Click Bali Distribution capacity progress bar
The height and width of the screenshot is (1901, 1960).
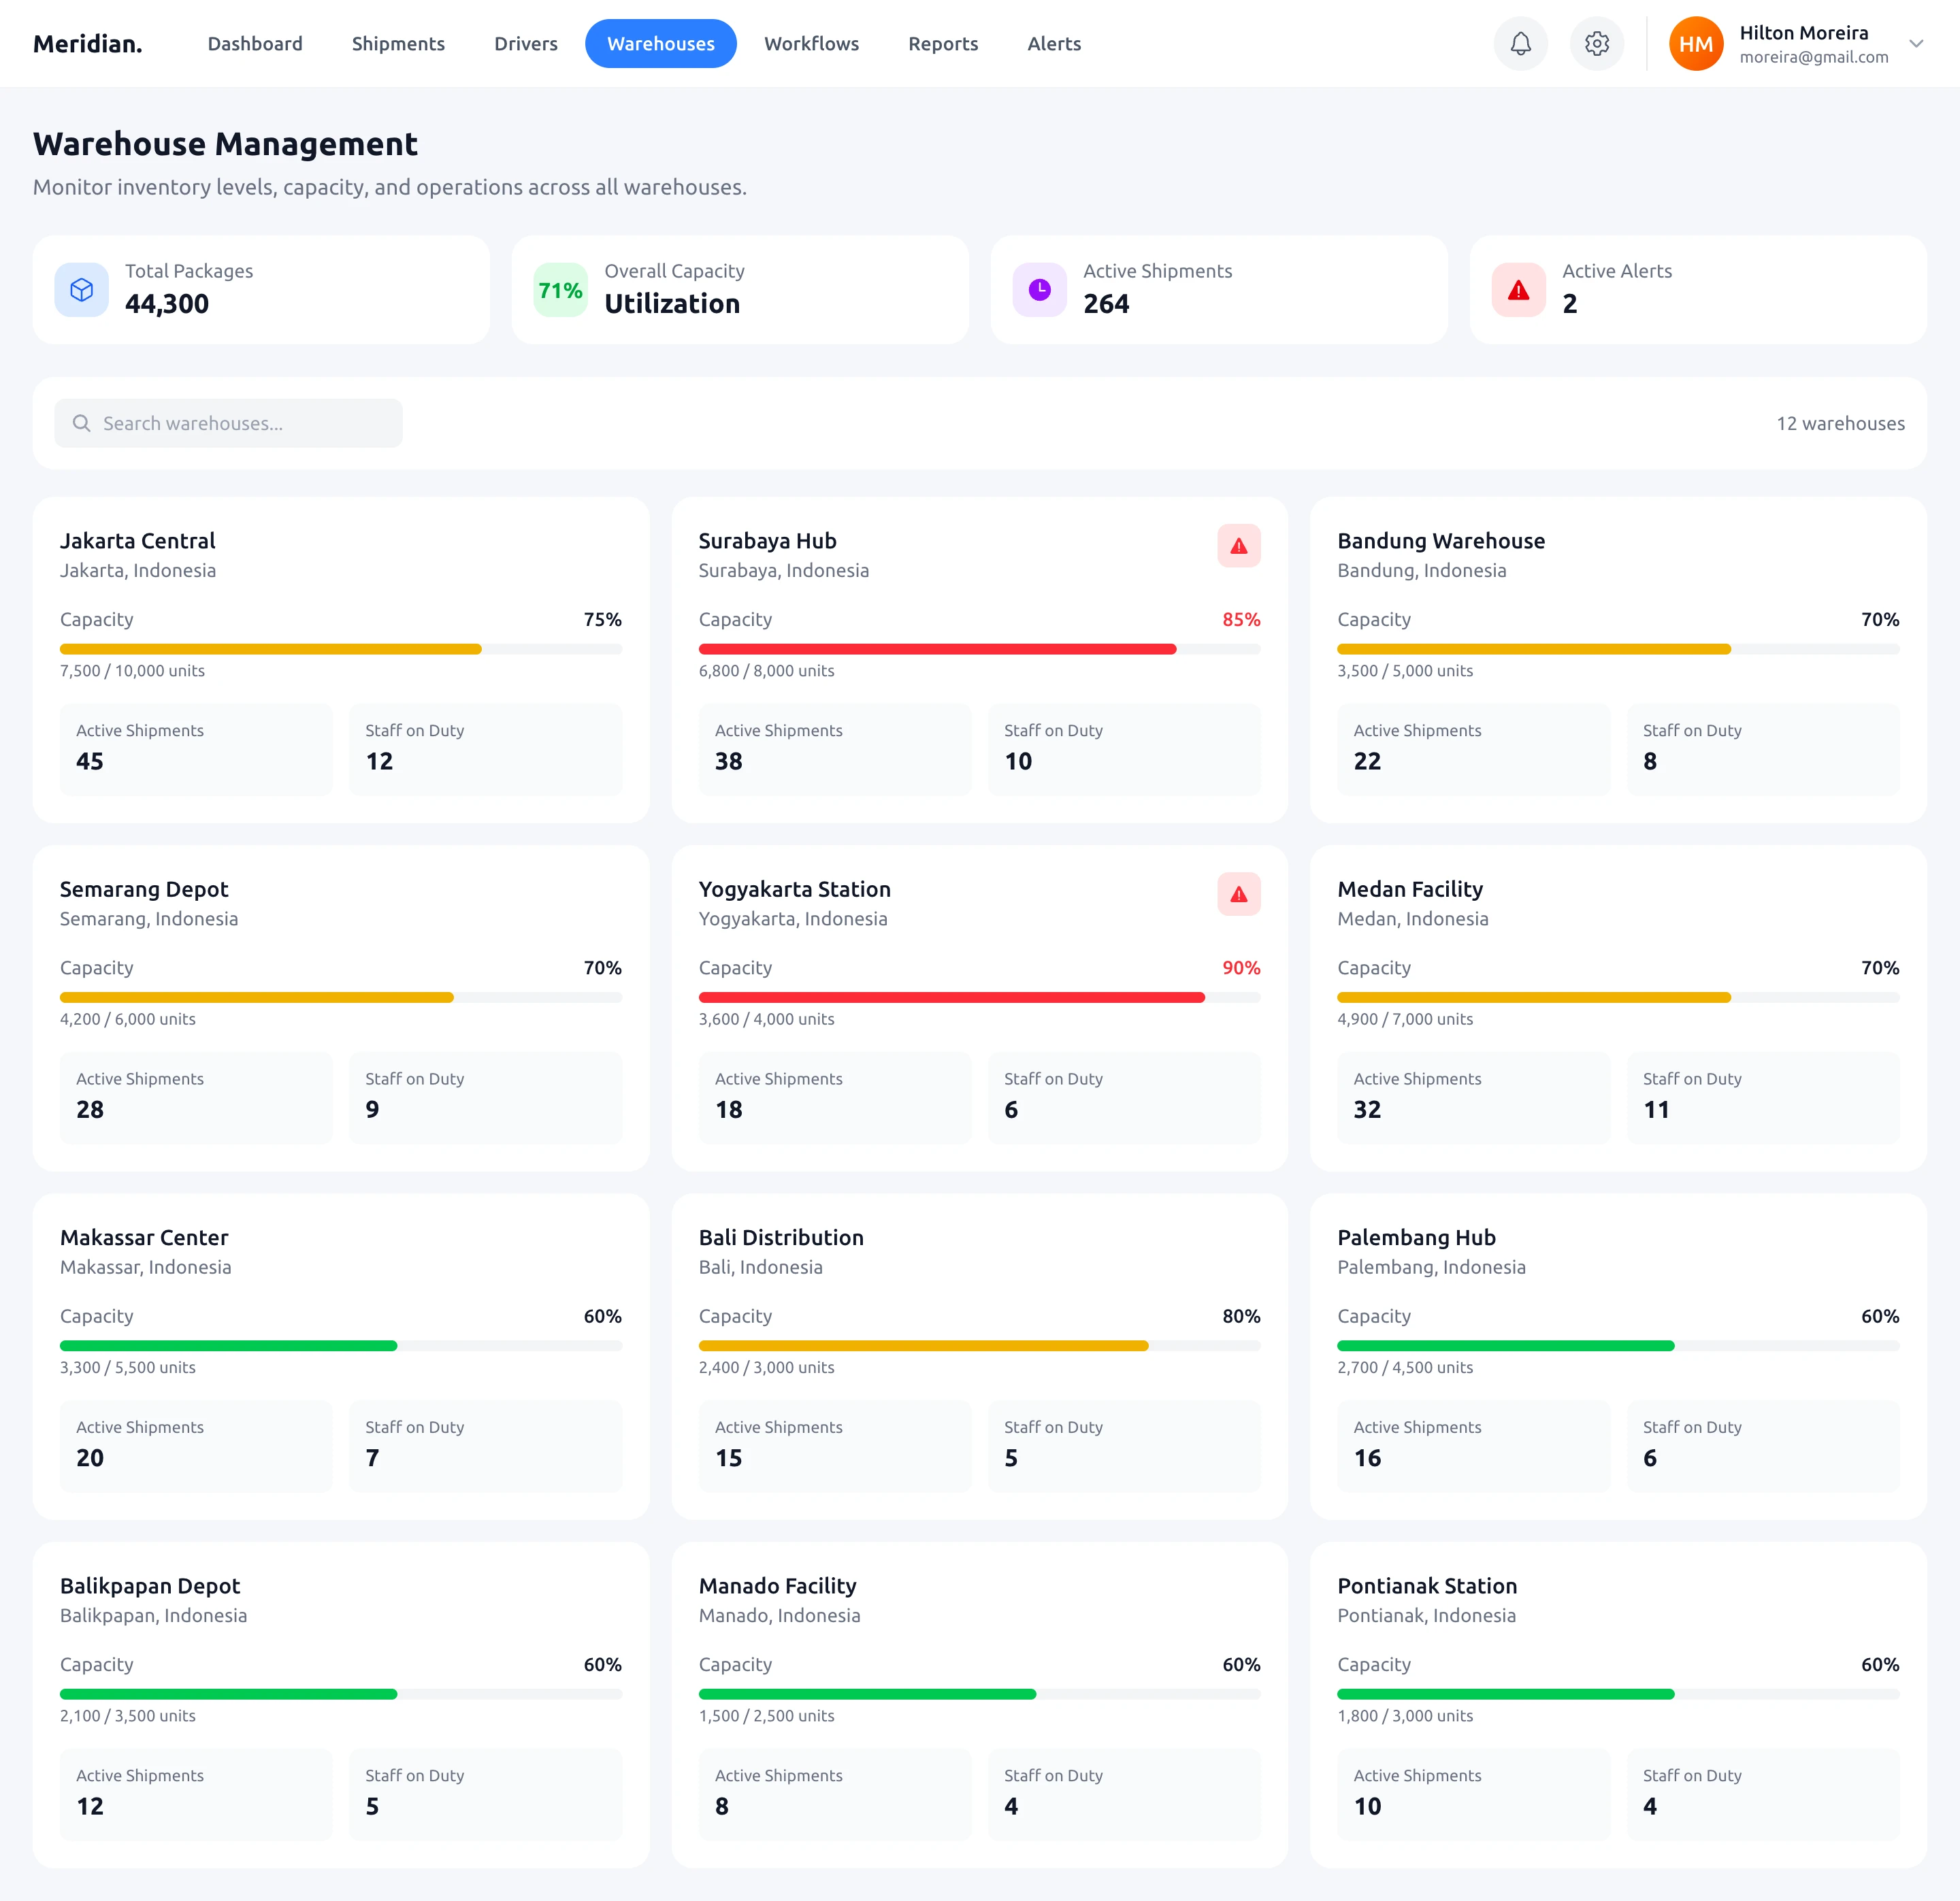(978, 1346)
